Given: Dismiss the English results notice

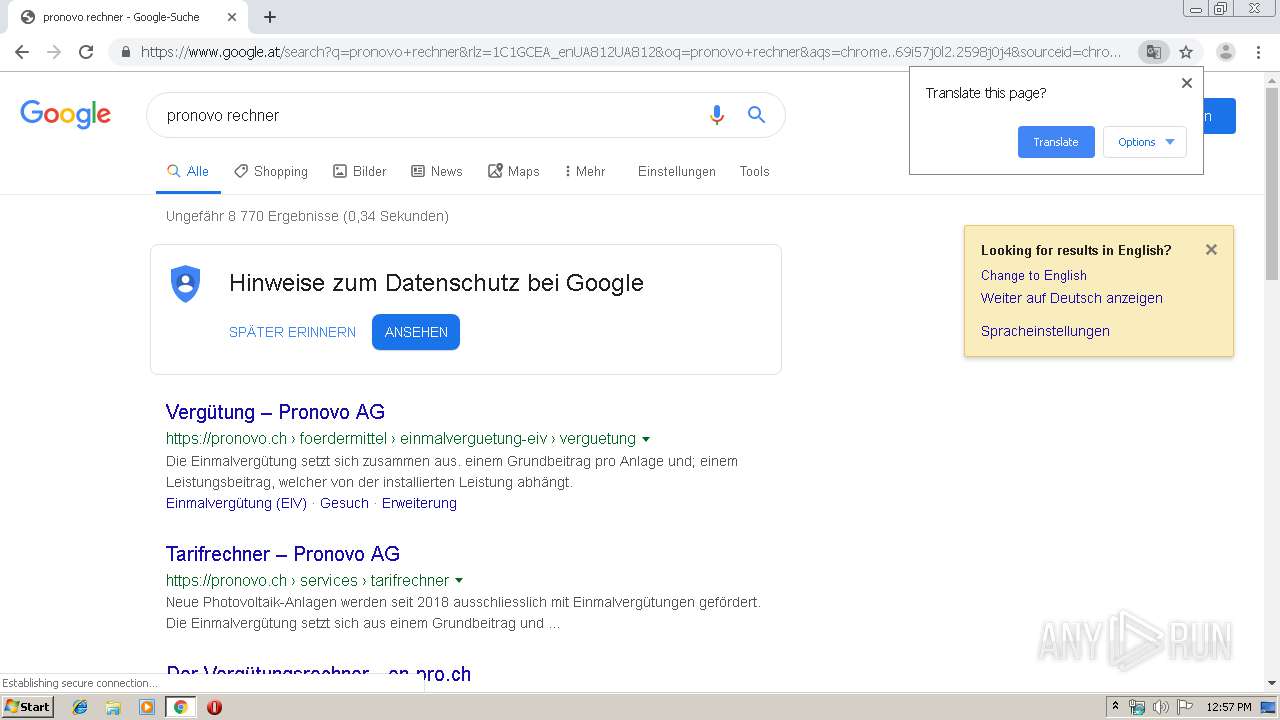Looking at the screenshot, I should point(1211,250).
